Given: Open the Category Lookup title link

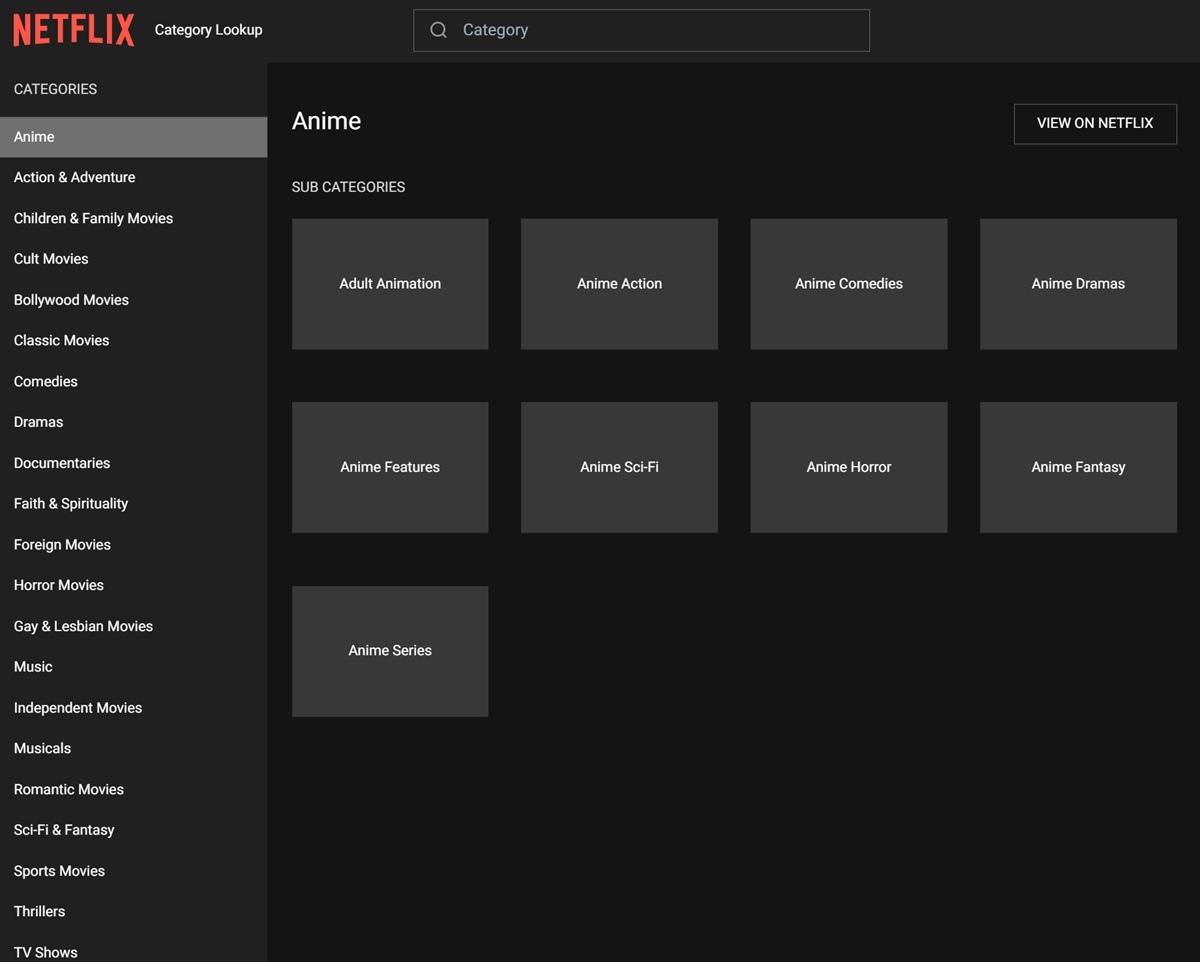Looking at the screenshot, I should 208,30.
